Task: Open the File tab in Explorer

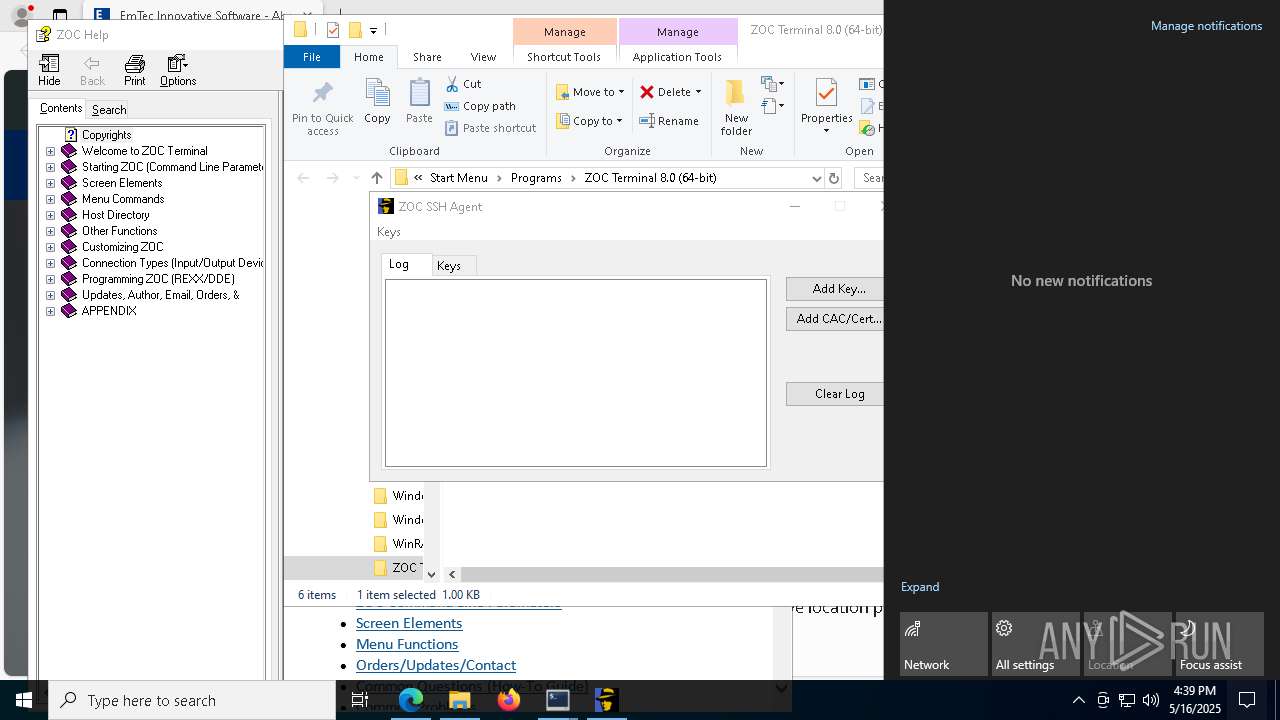Action: (312, 57)
